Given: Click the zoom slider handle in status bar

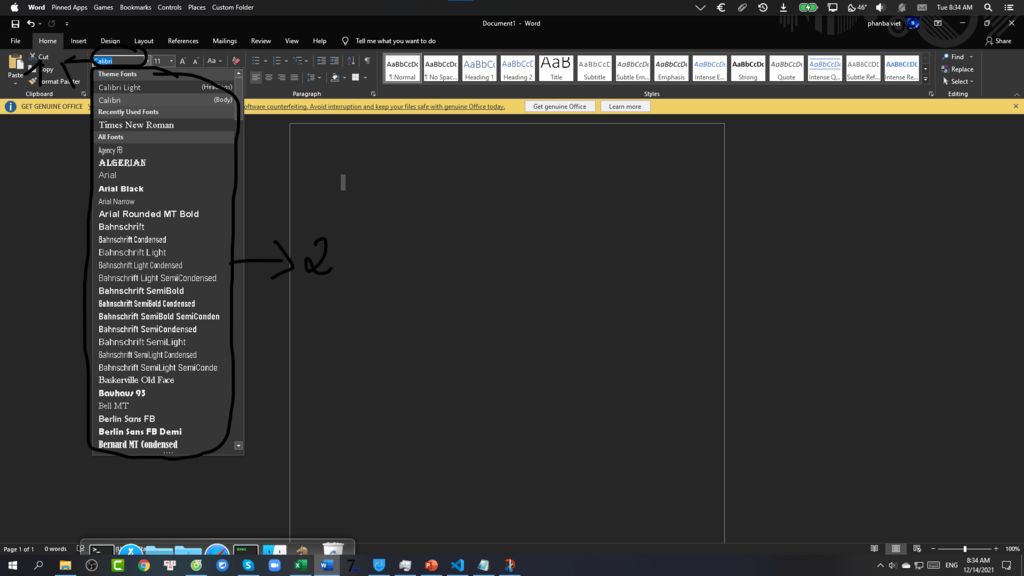Looking at the screenshot, I should pos(965,549).
